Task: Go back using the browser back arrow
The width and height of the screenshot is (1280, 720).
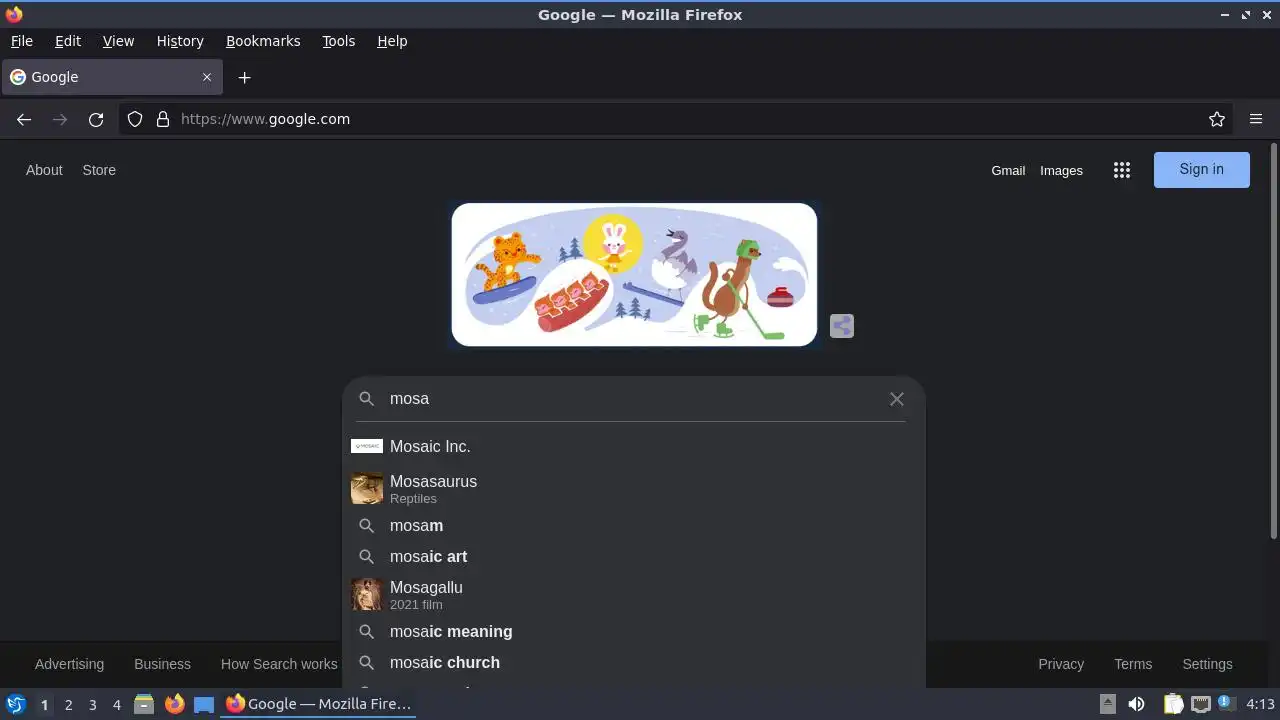Action: pyautogui.click(x=24, y=119)
